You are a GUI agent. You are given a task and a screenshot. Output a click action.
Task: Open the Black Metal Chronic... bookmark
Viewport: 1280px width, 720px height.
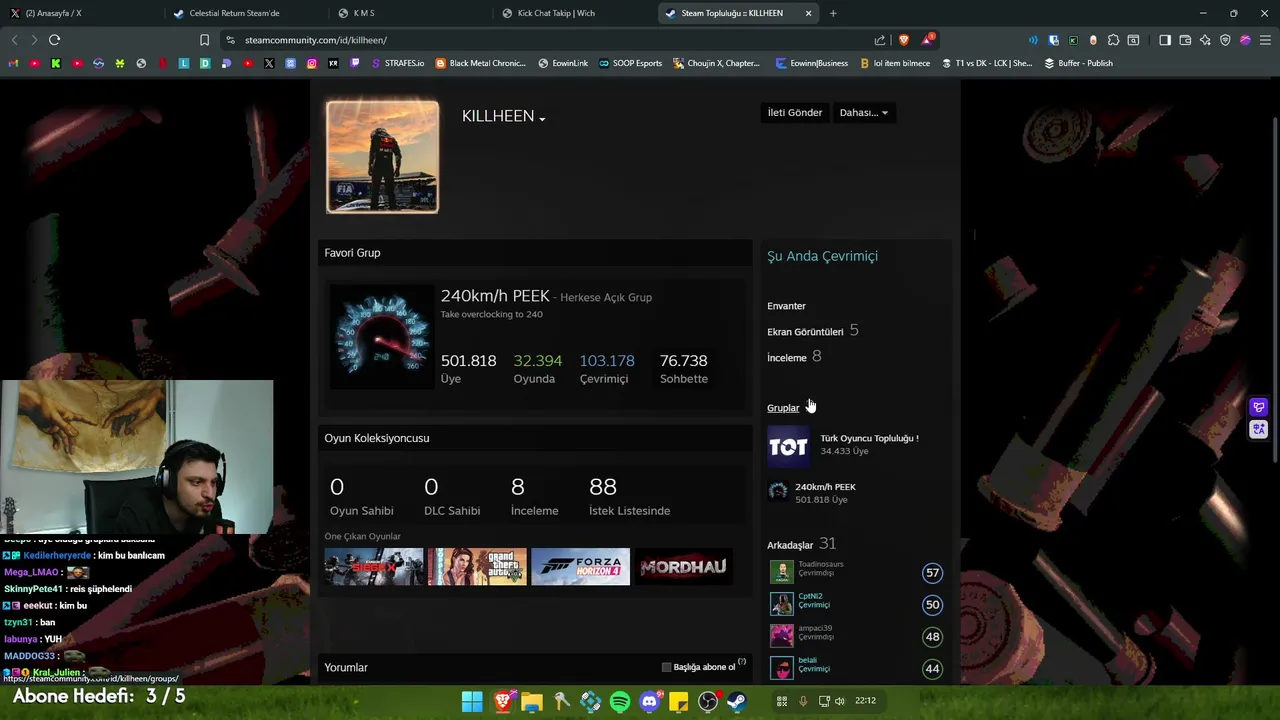(480, 63)
